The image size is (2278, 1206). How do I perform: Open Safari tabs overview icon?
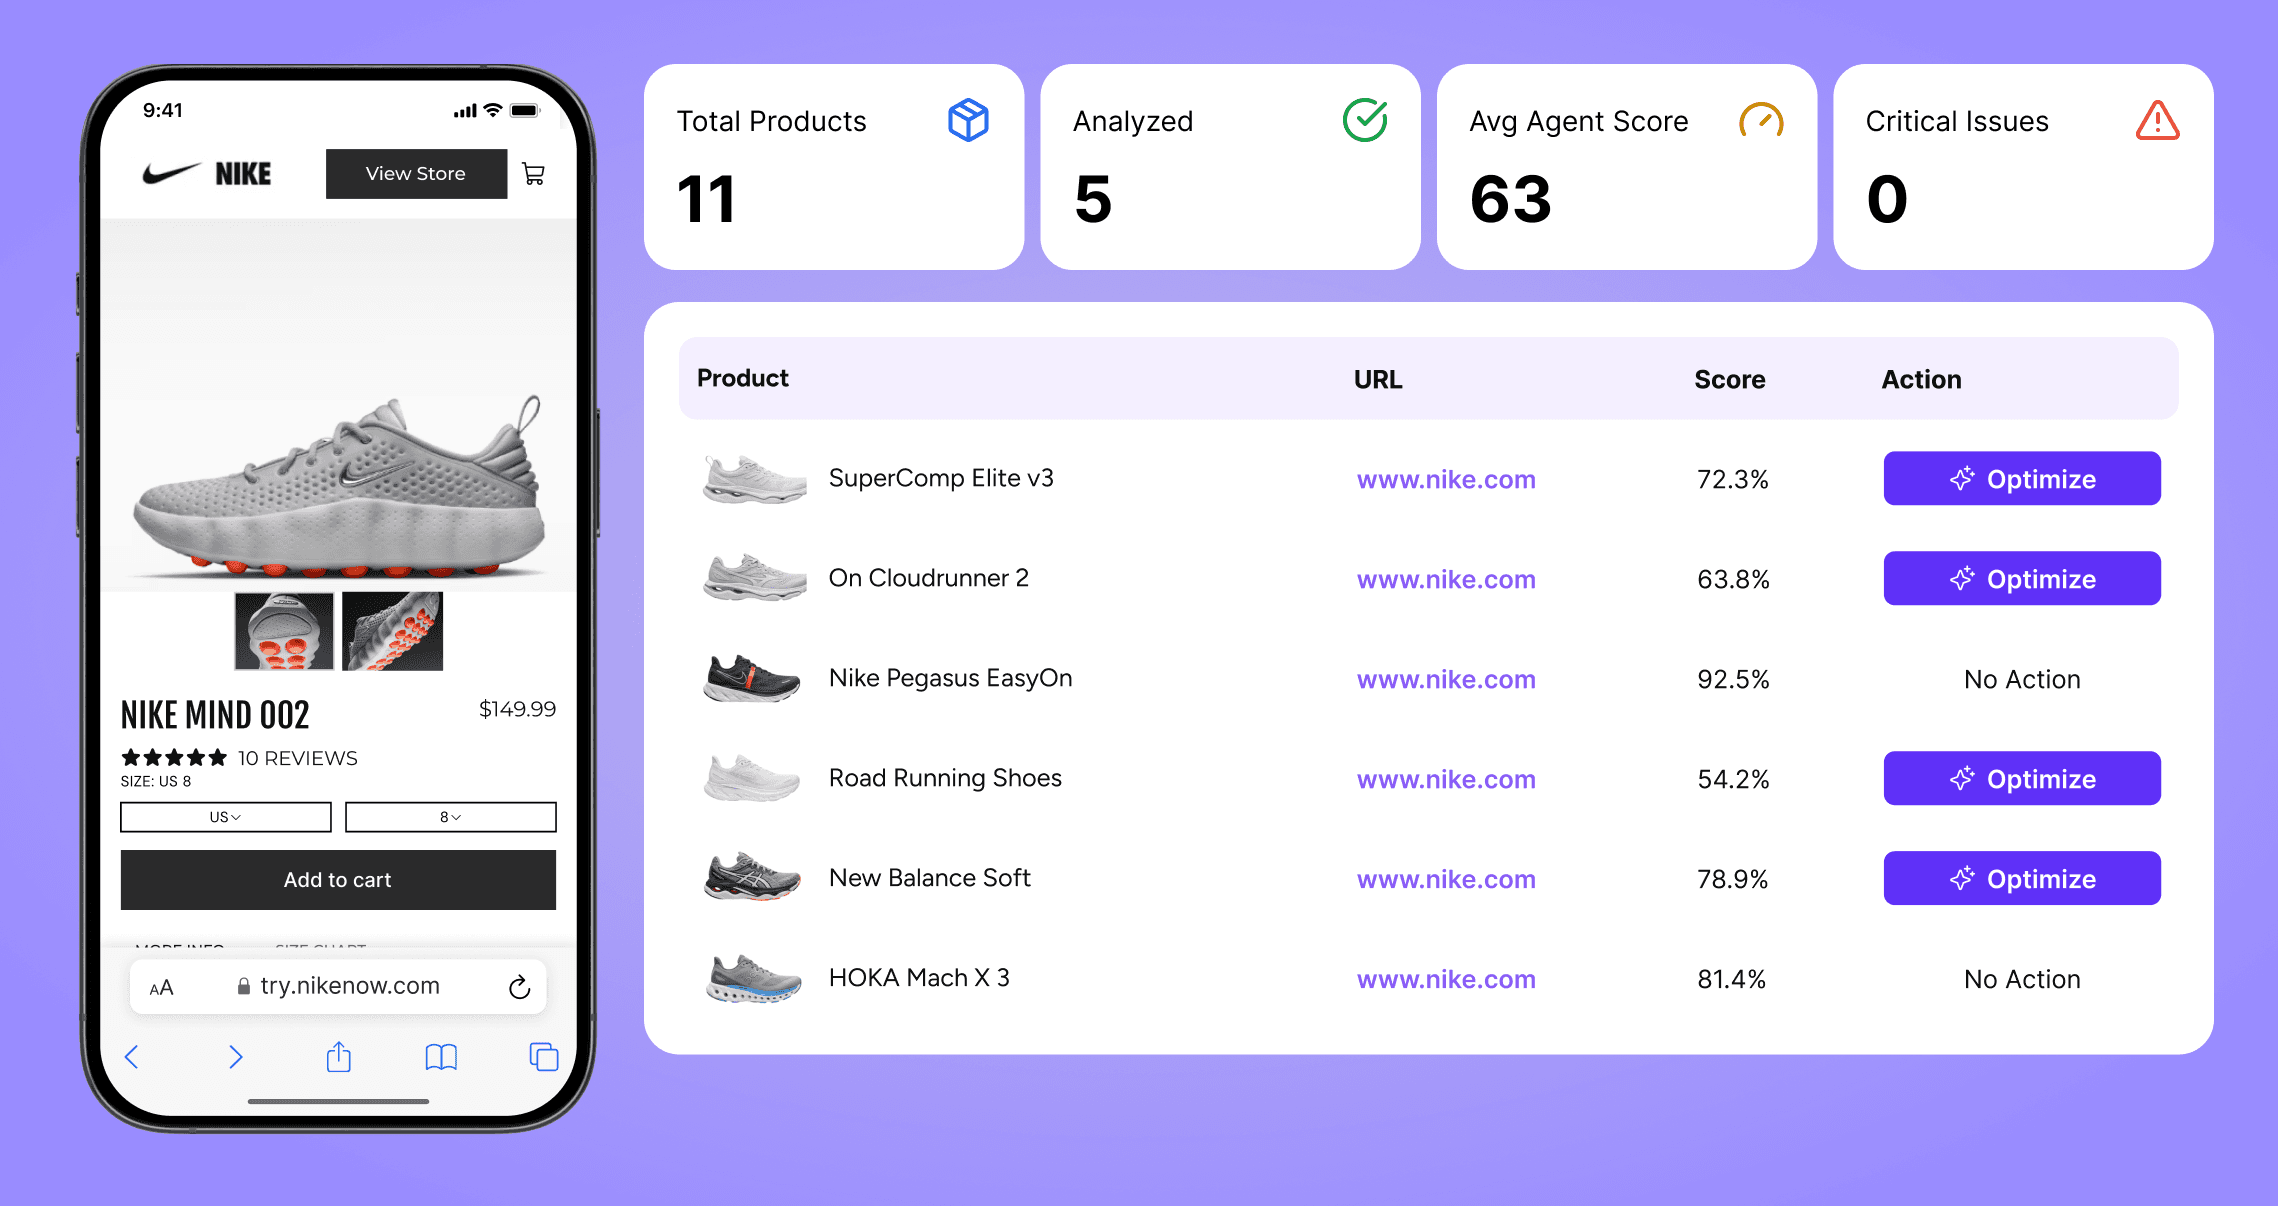[x=543, y=1057]
